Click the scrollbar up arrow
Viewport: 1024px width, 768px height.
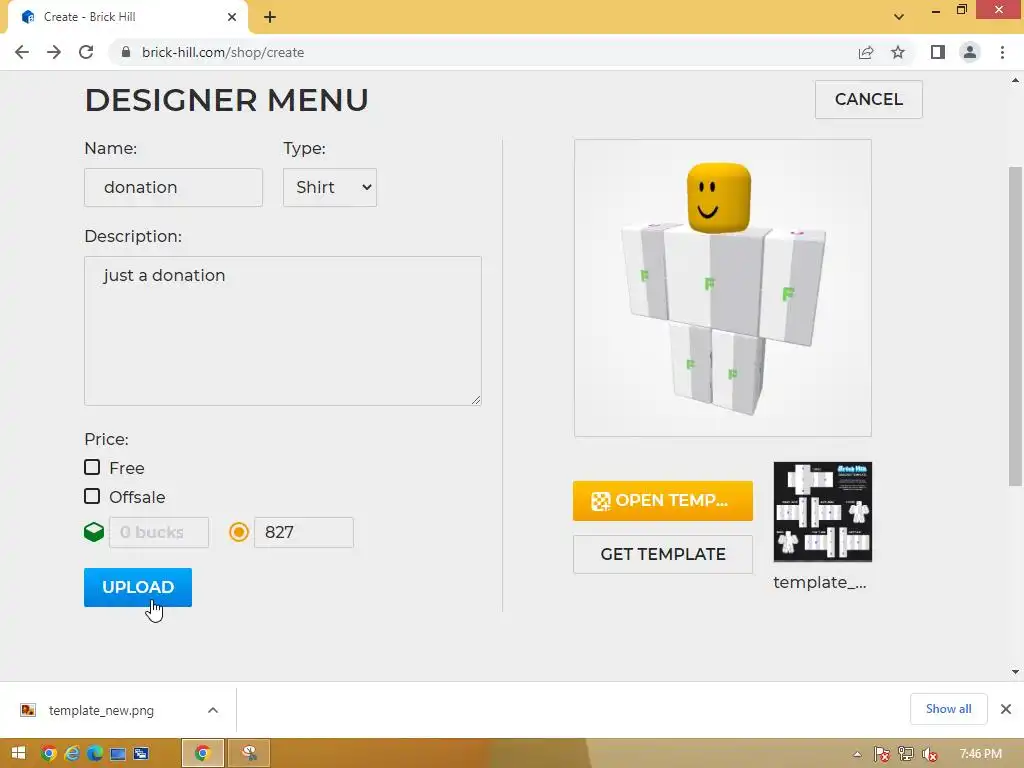tap(1015, 80)
